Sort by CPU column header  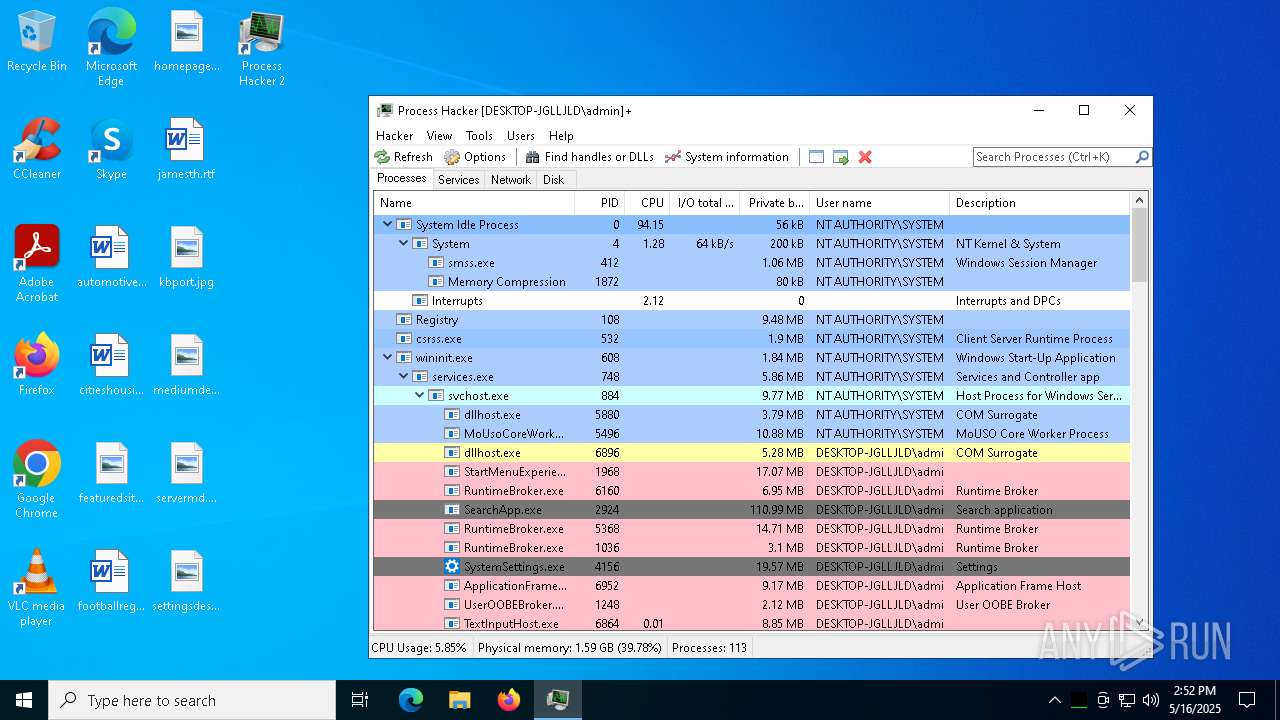click(x=647, y=203)
